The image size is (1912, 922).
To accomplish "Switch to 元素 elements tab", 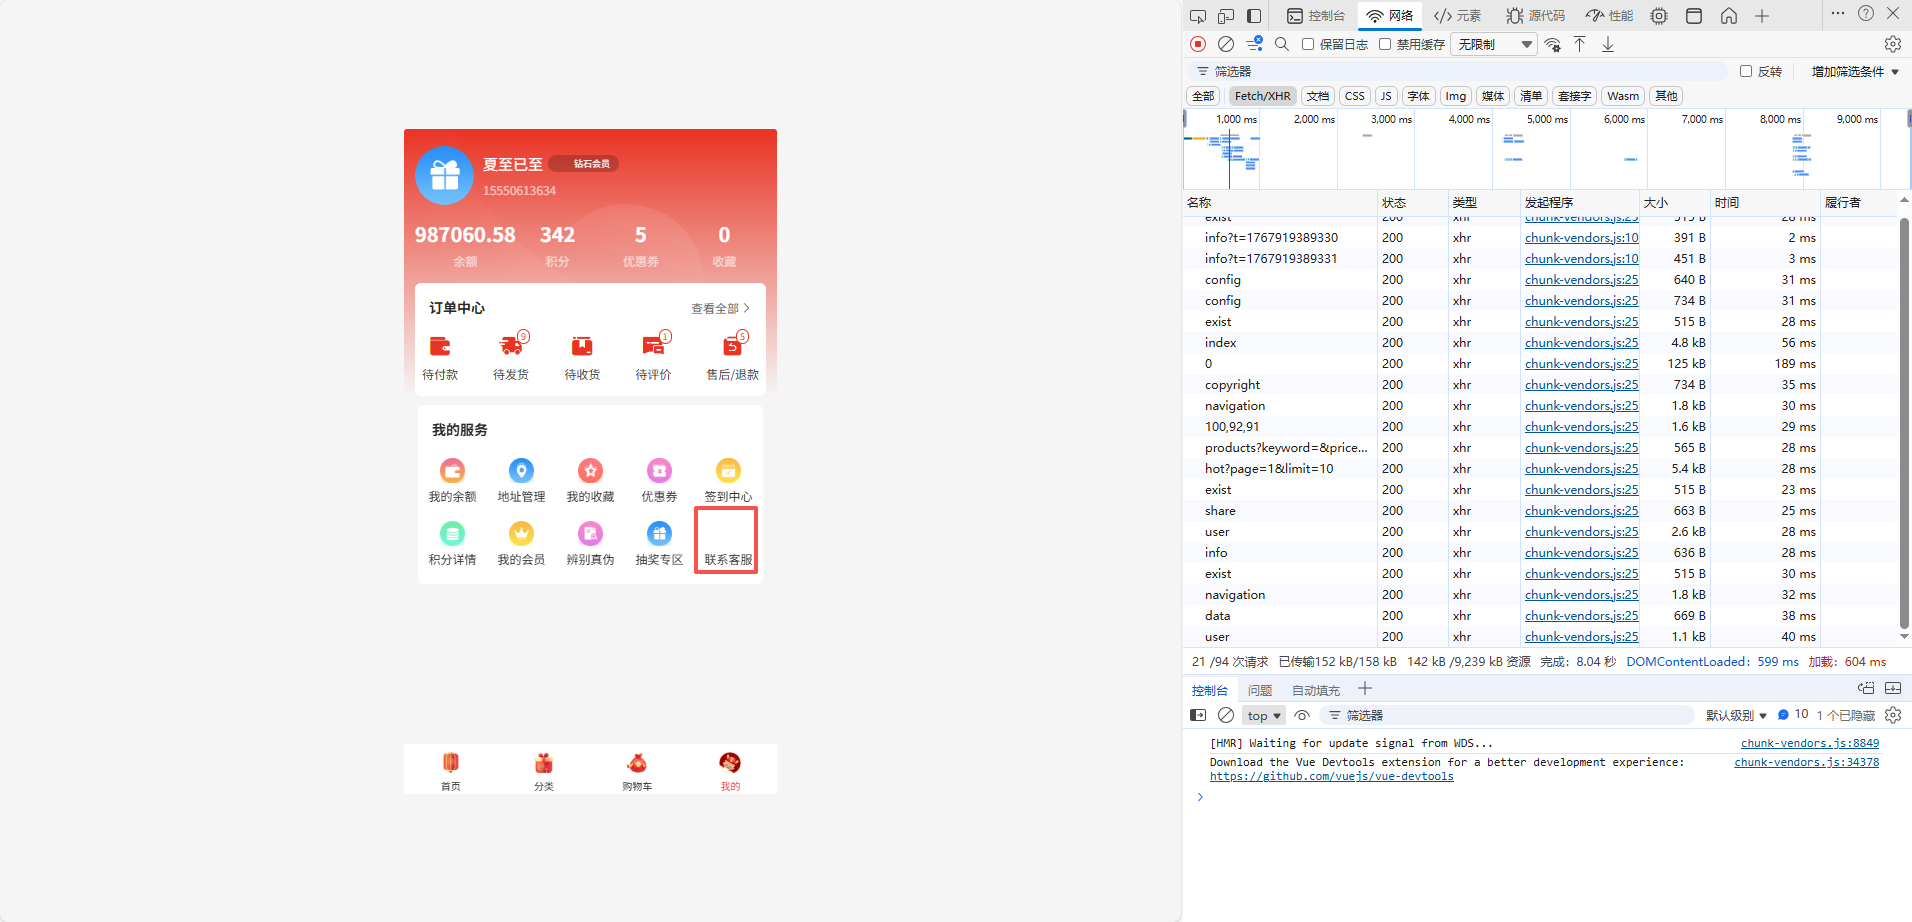I will 1457,16.
